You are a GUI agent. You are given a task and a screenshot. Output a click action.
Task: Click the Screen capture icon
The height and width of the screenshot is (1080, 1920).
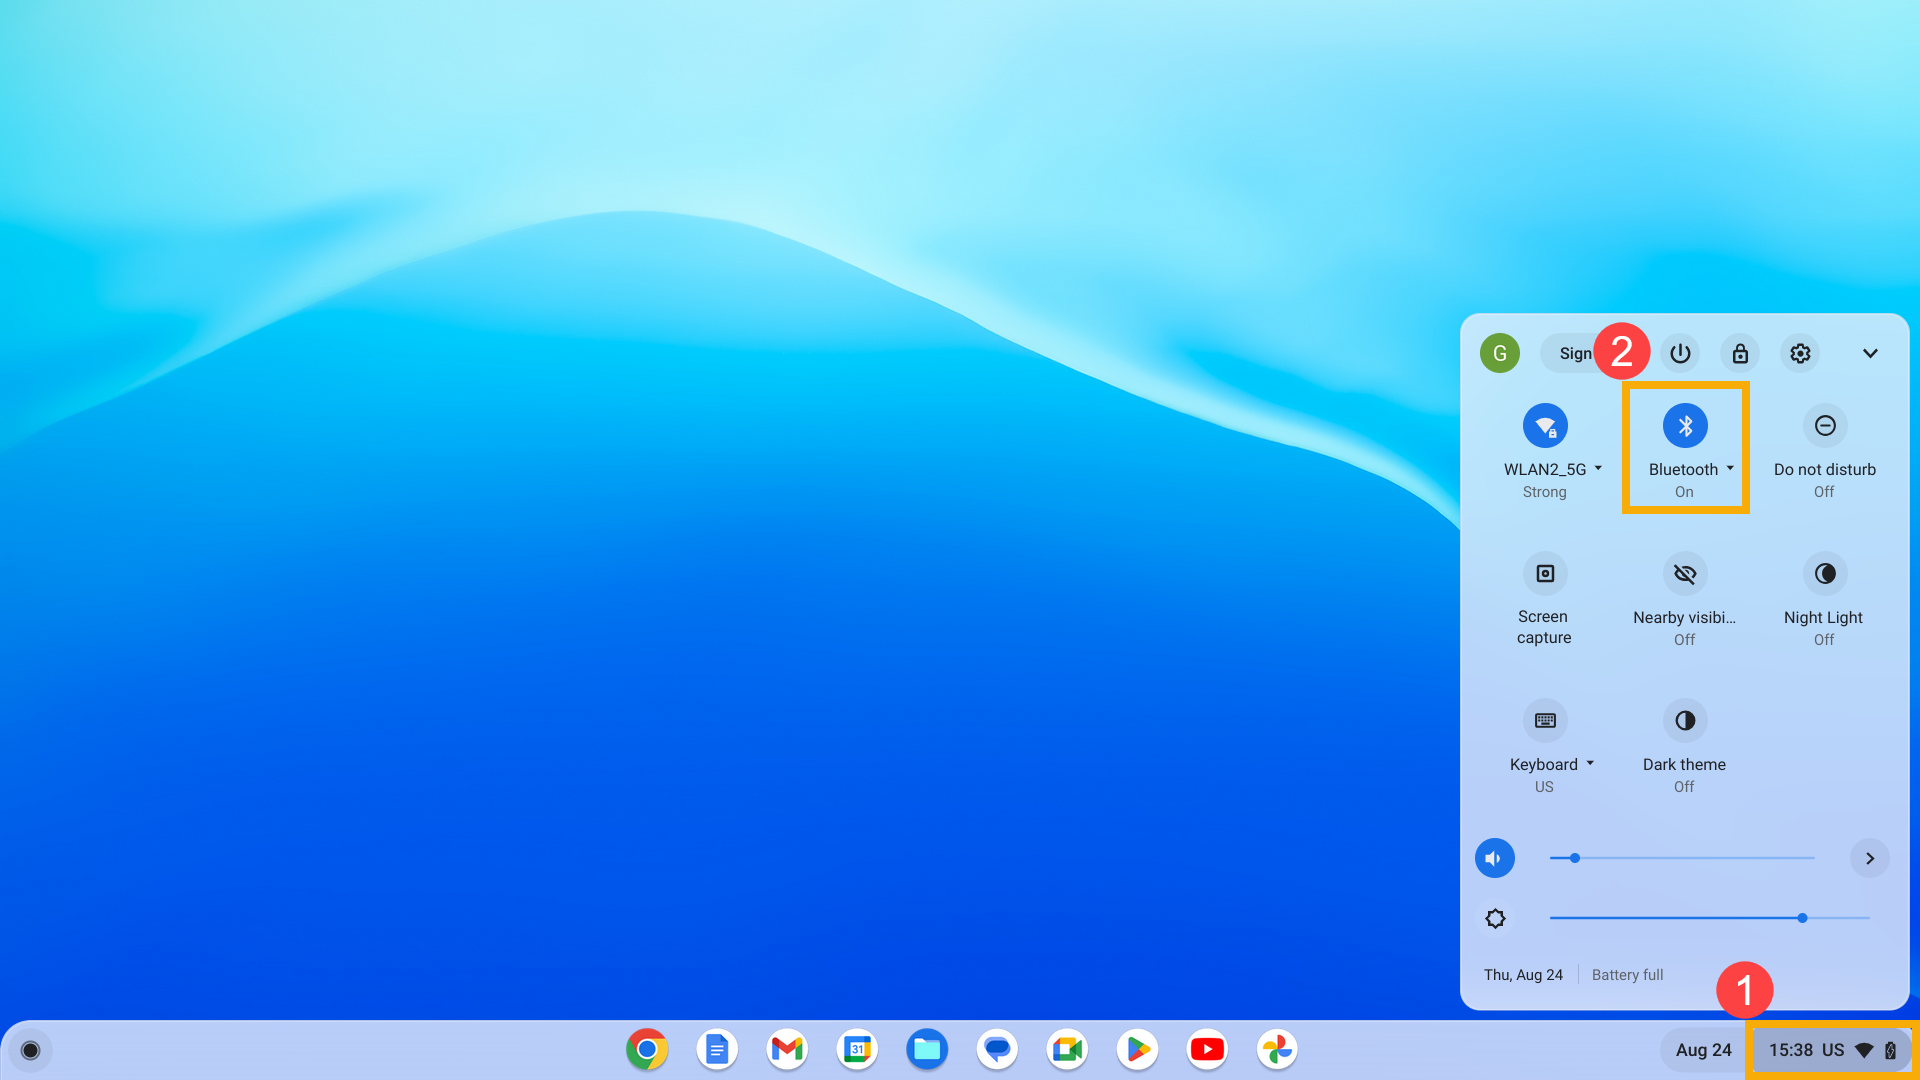pyautogui.click(x=1545, y=572)
